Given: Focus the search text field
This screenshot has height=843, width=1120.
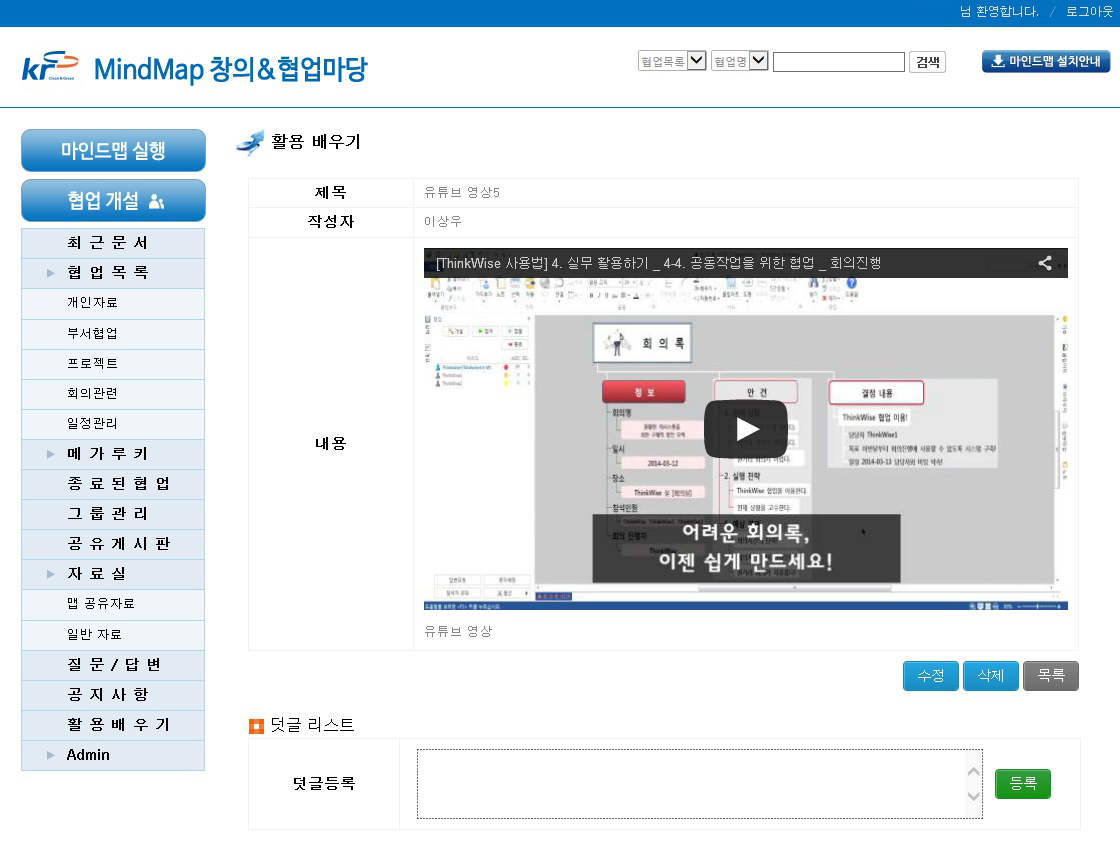Looking at the screenshot, I should coord(839,62).
